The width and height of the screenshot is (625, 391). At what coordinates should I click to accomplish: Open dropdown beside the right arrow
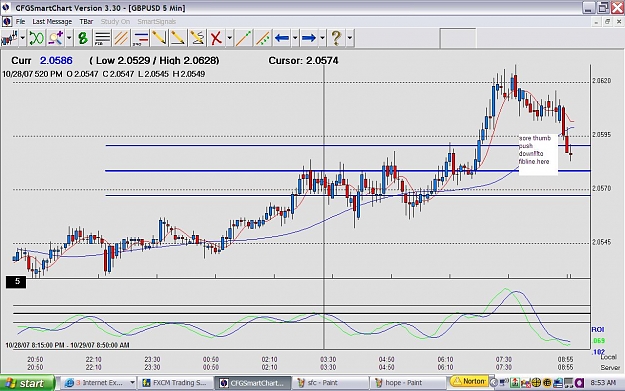[322, 38]
